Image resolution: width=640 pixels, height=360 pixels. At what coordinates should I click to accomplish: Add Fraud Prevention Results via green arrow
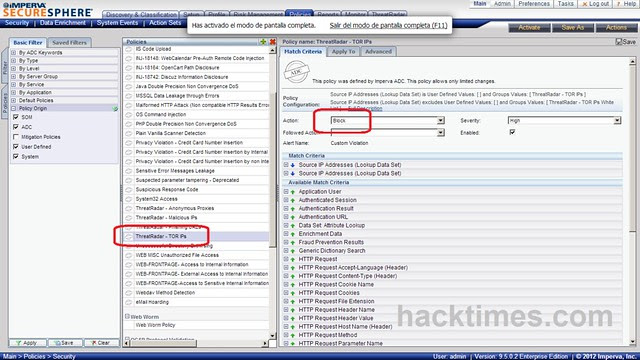click(293, 242)
